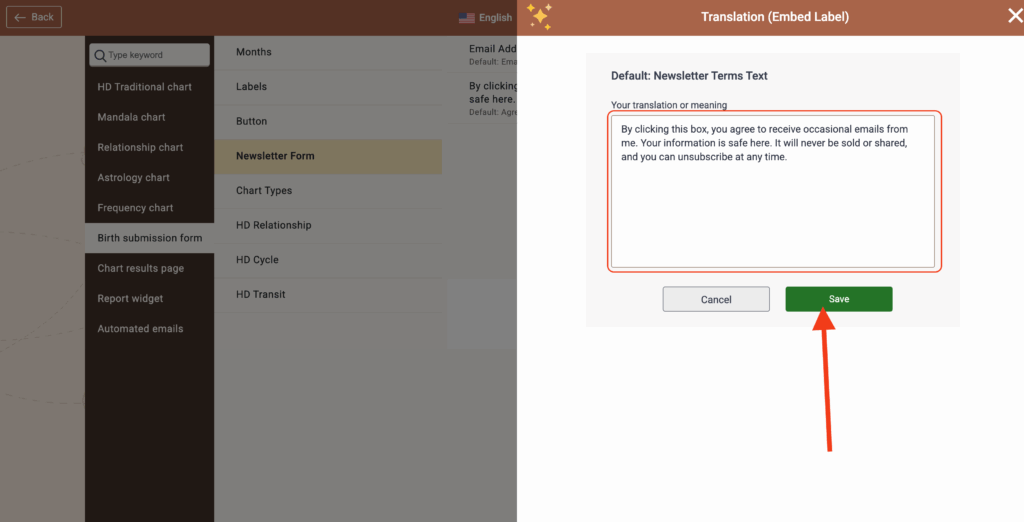Click the US flag icon

pyautogui.click(x=467, y=18)
